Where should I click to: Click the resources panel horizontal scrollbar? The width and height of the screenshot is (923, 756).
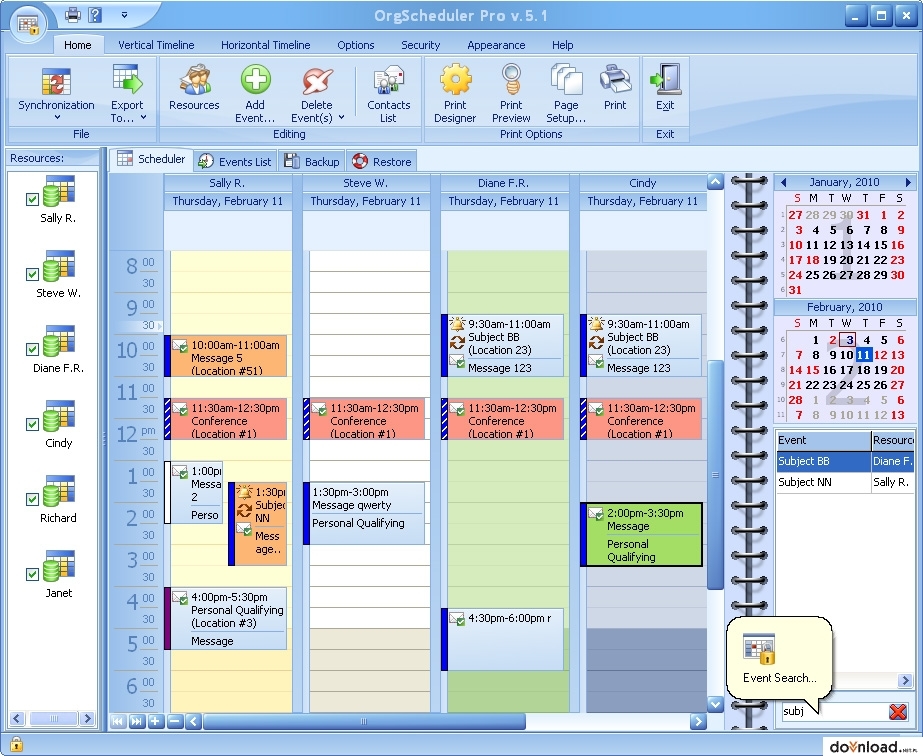[53, 718]
